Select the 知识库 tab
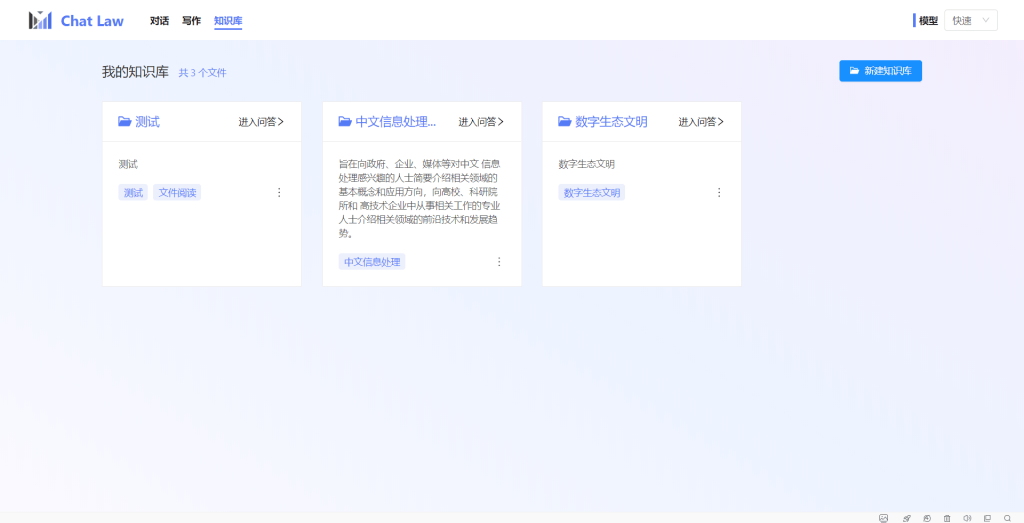 (x=228, y=21)
